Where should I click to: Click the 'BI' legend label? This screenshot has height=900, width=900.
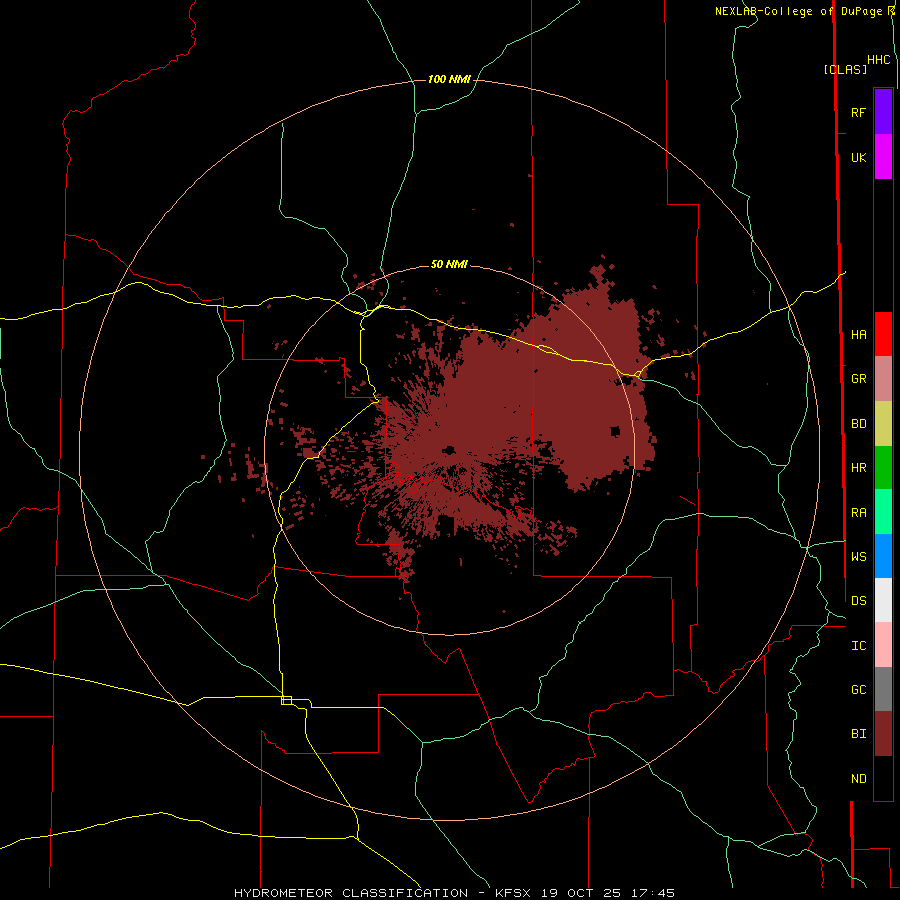pos(858,734)
